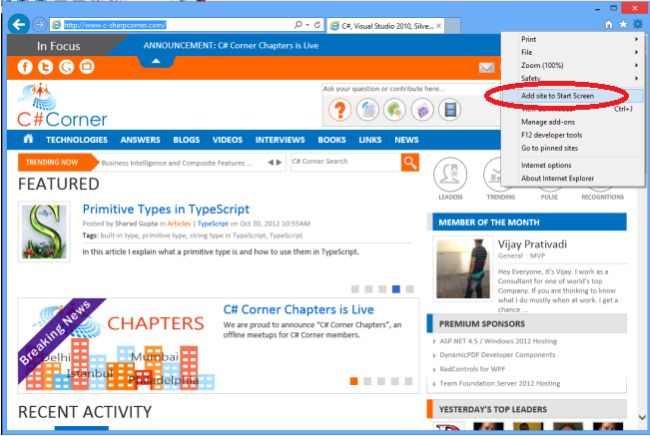Open INTERVIEWS navigation item

click(x=280, y=140)
